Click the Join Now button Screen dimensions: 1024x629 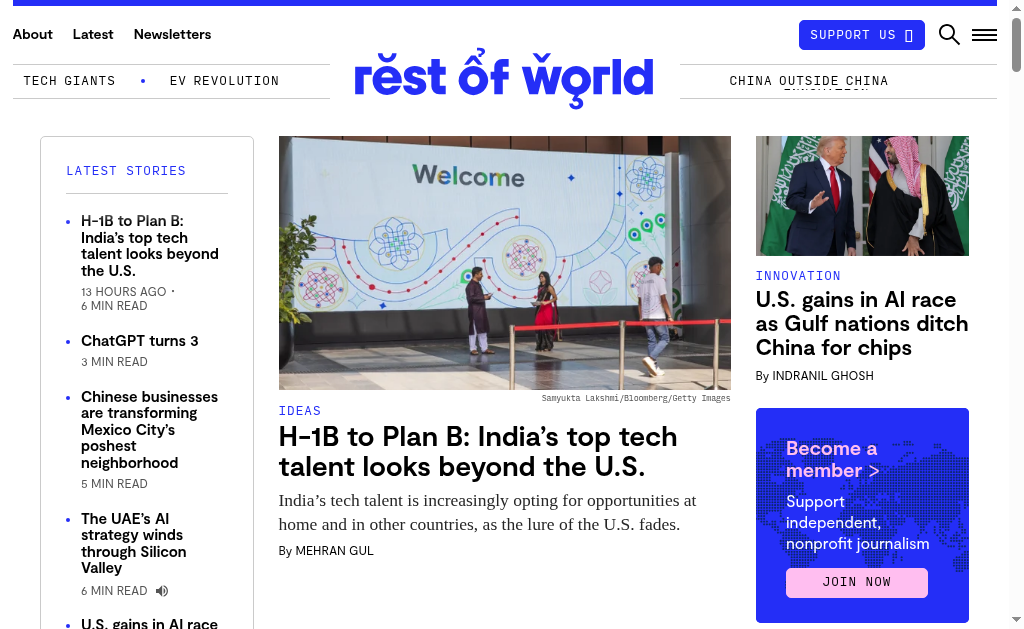[856, 582]
